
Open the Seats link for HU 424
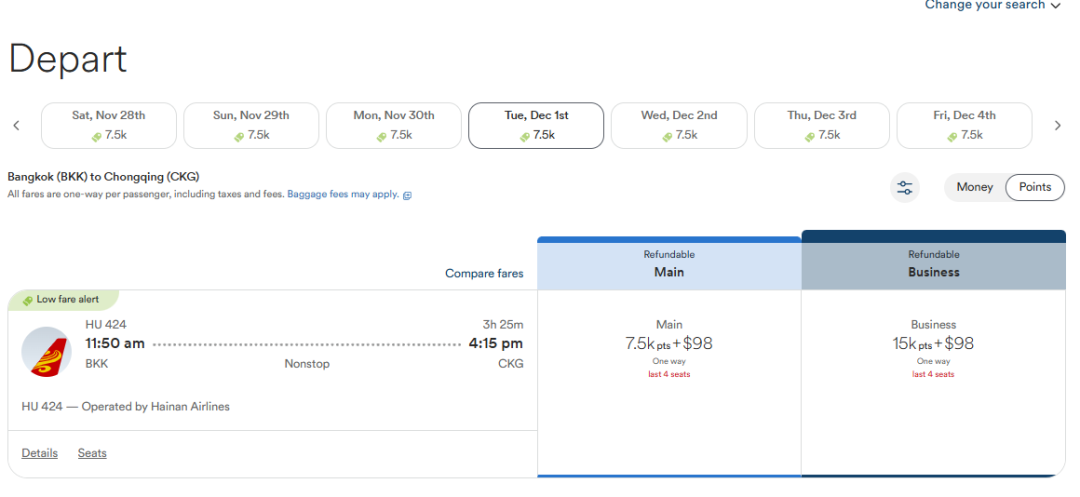(92, 453)
